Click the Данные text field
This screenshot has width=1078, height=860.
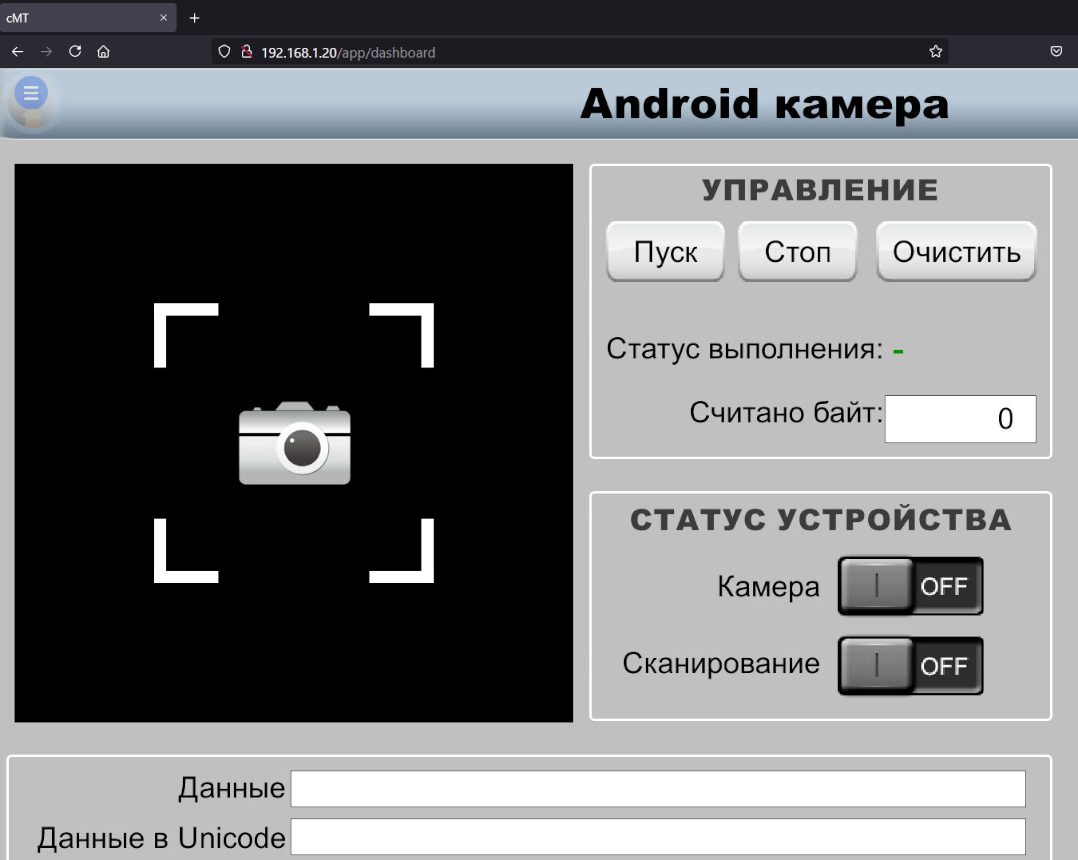point(657,789)
